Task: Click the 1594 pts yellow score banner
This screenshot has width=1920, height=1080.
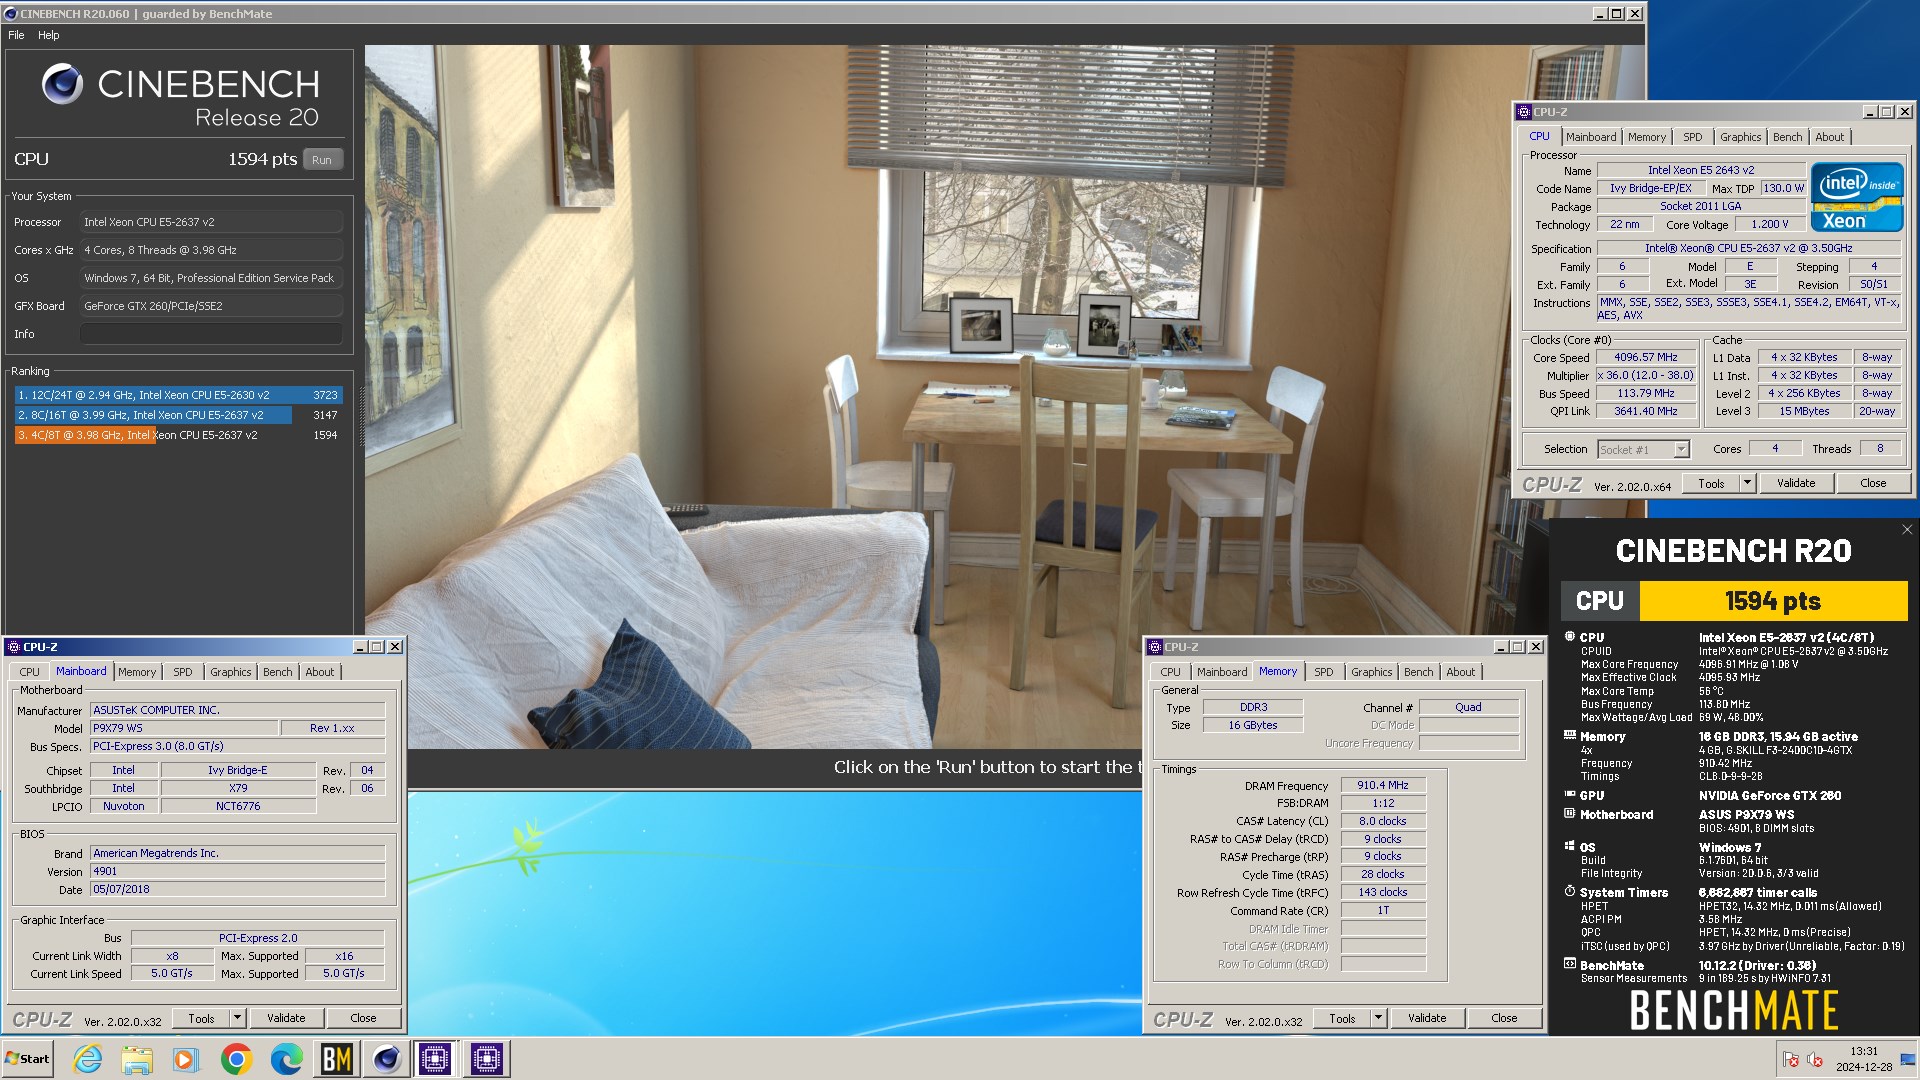Action: pyautogui.click(x=1773, y=601)
